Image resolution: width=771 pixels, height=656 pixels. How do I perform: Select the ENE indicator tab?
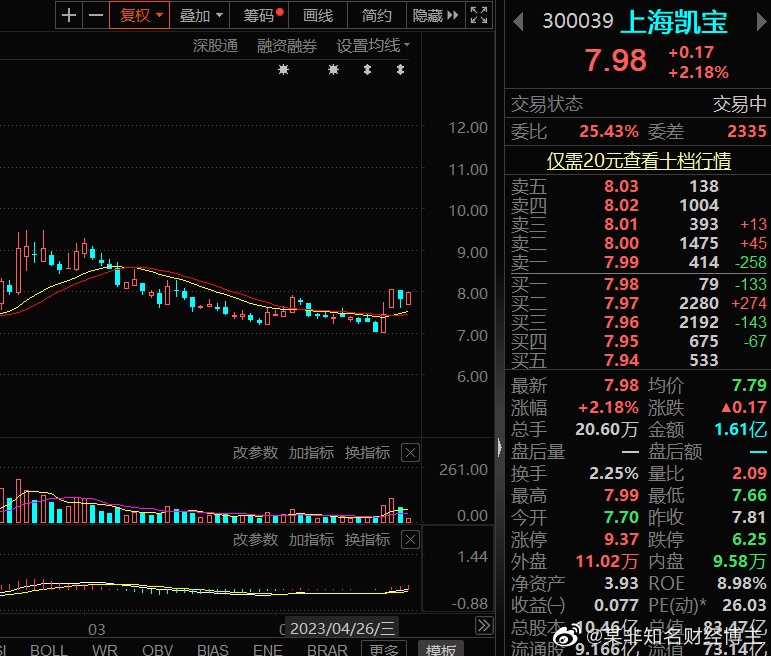point(267,650)
